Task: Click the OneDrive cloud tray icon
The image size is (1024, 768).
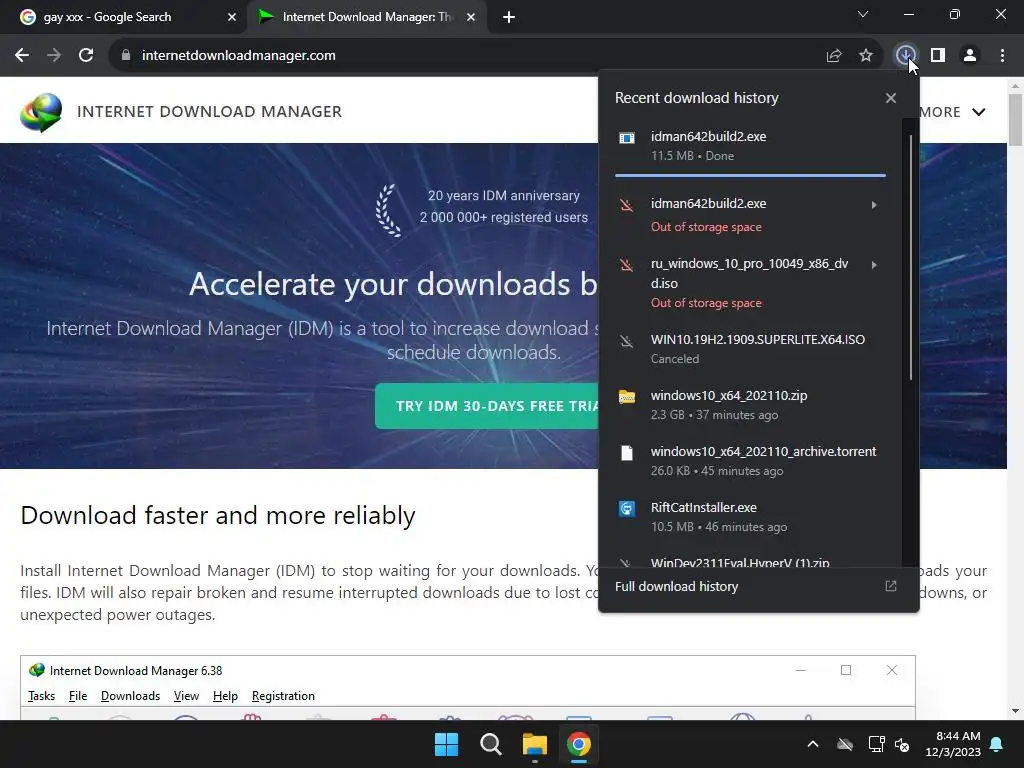Action: point(845,744)
